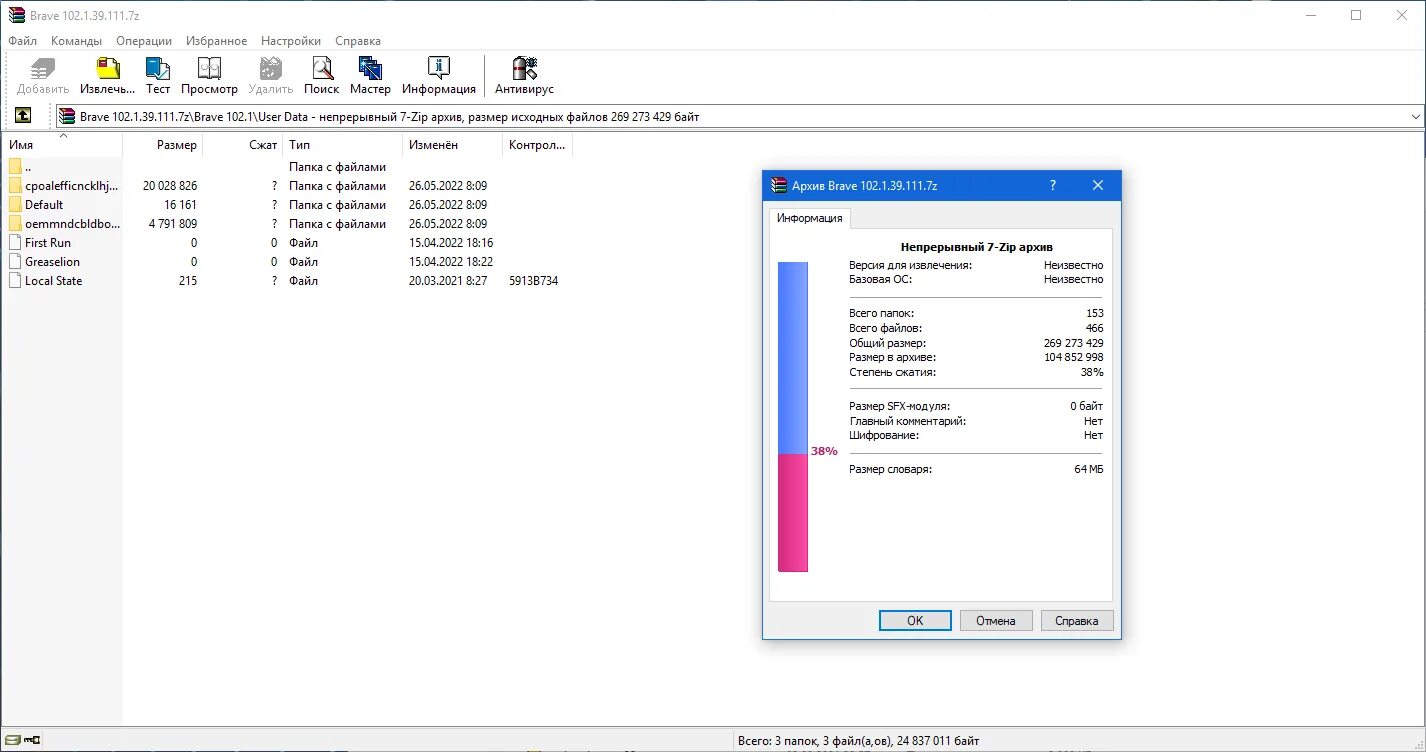This screenshot has height=752, width=1426.
Task: Sort list by Сжат column header
Action: coord(243,145)
